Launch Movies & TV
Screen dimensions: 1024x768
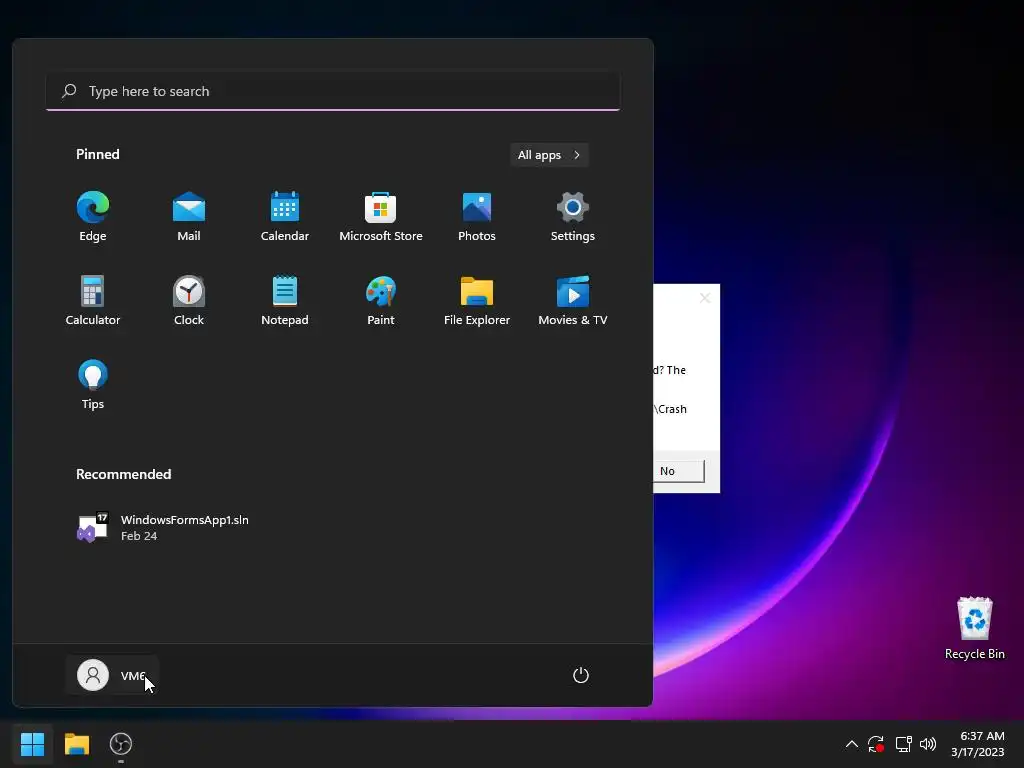[573, 300]
